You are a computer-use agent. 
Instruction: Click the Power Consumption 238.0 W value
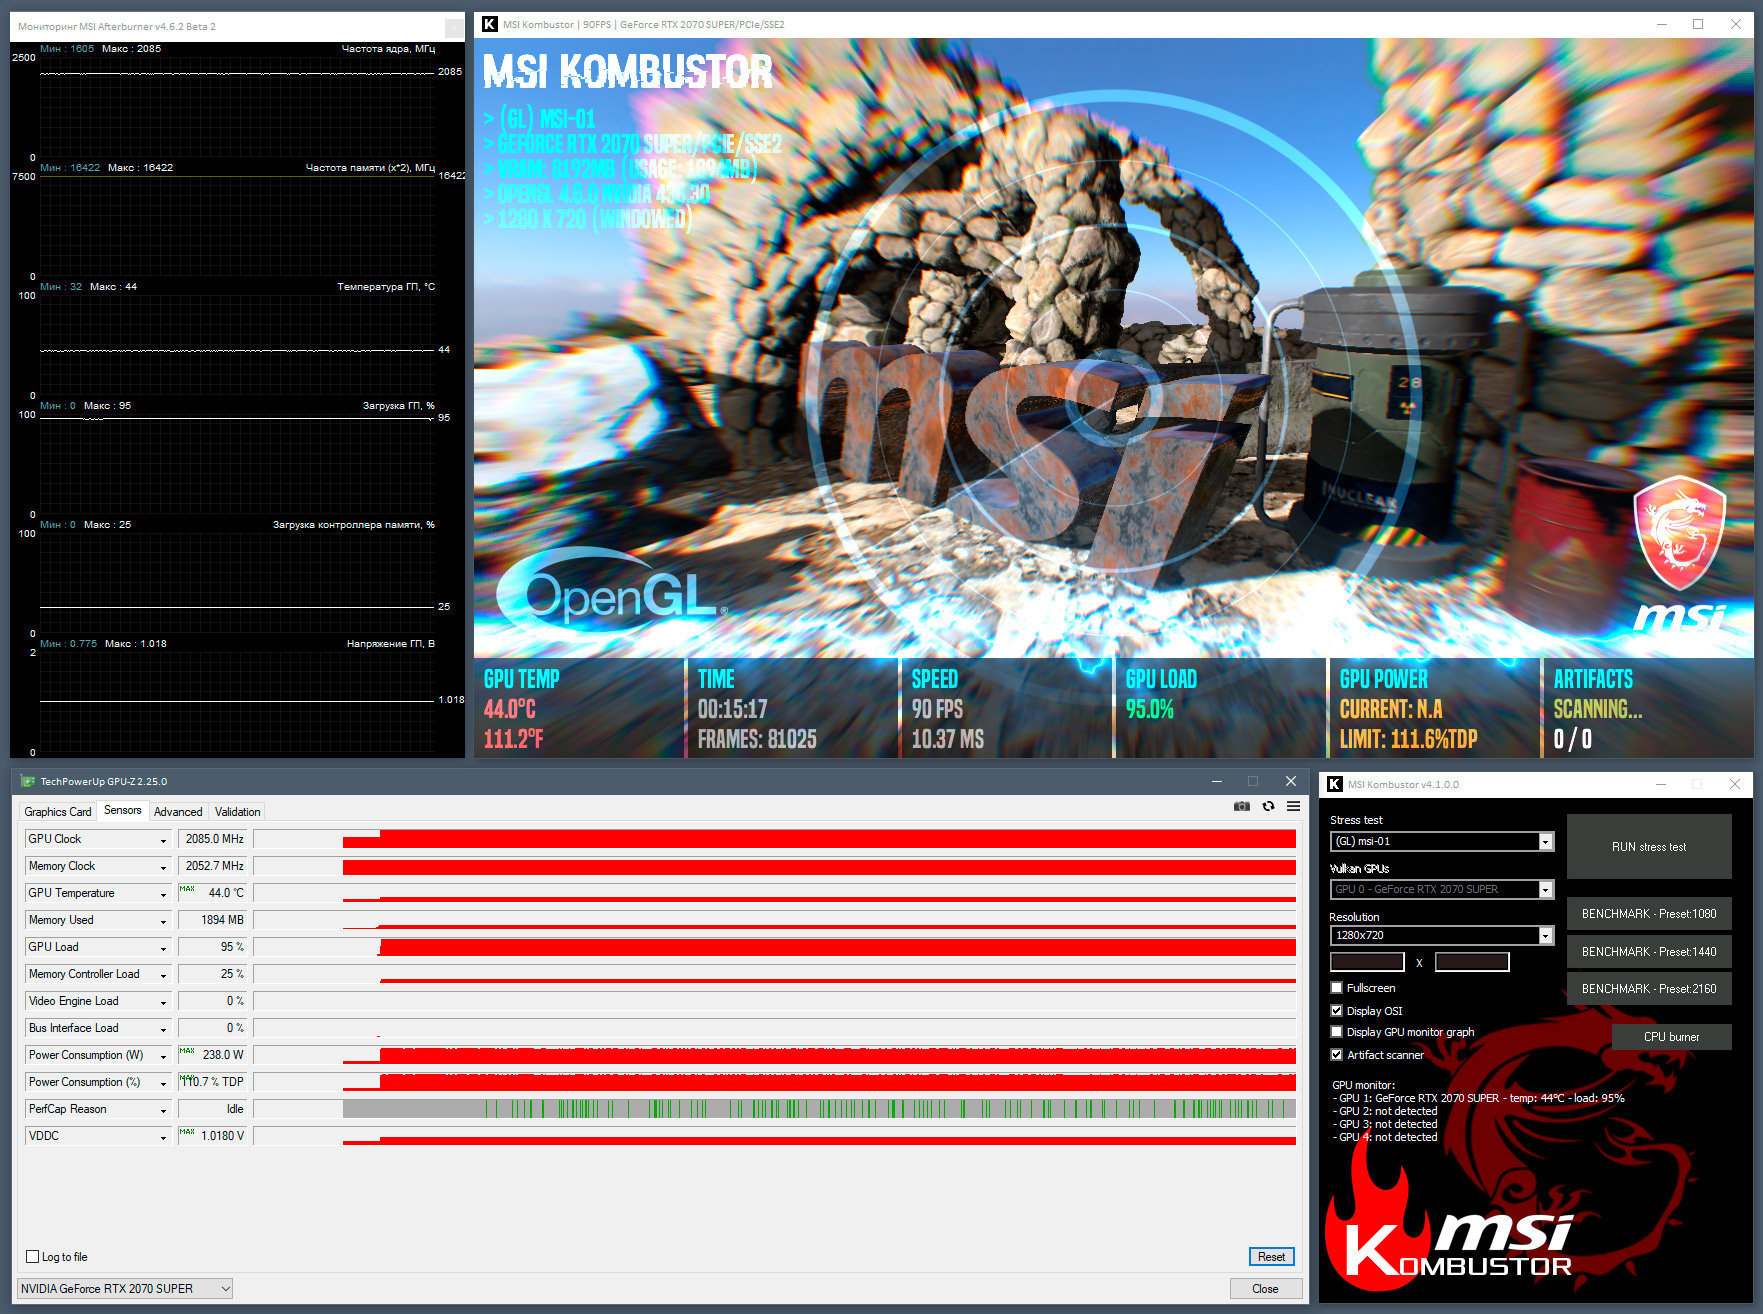point(212,1055)
